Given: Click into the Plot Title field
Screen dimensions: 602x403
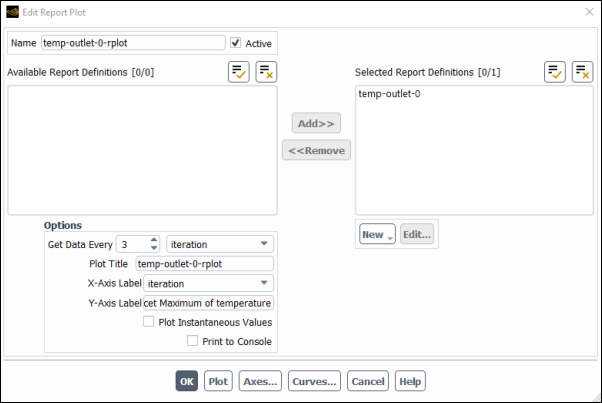Looking at the screenshot, I should 205,264.
